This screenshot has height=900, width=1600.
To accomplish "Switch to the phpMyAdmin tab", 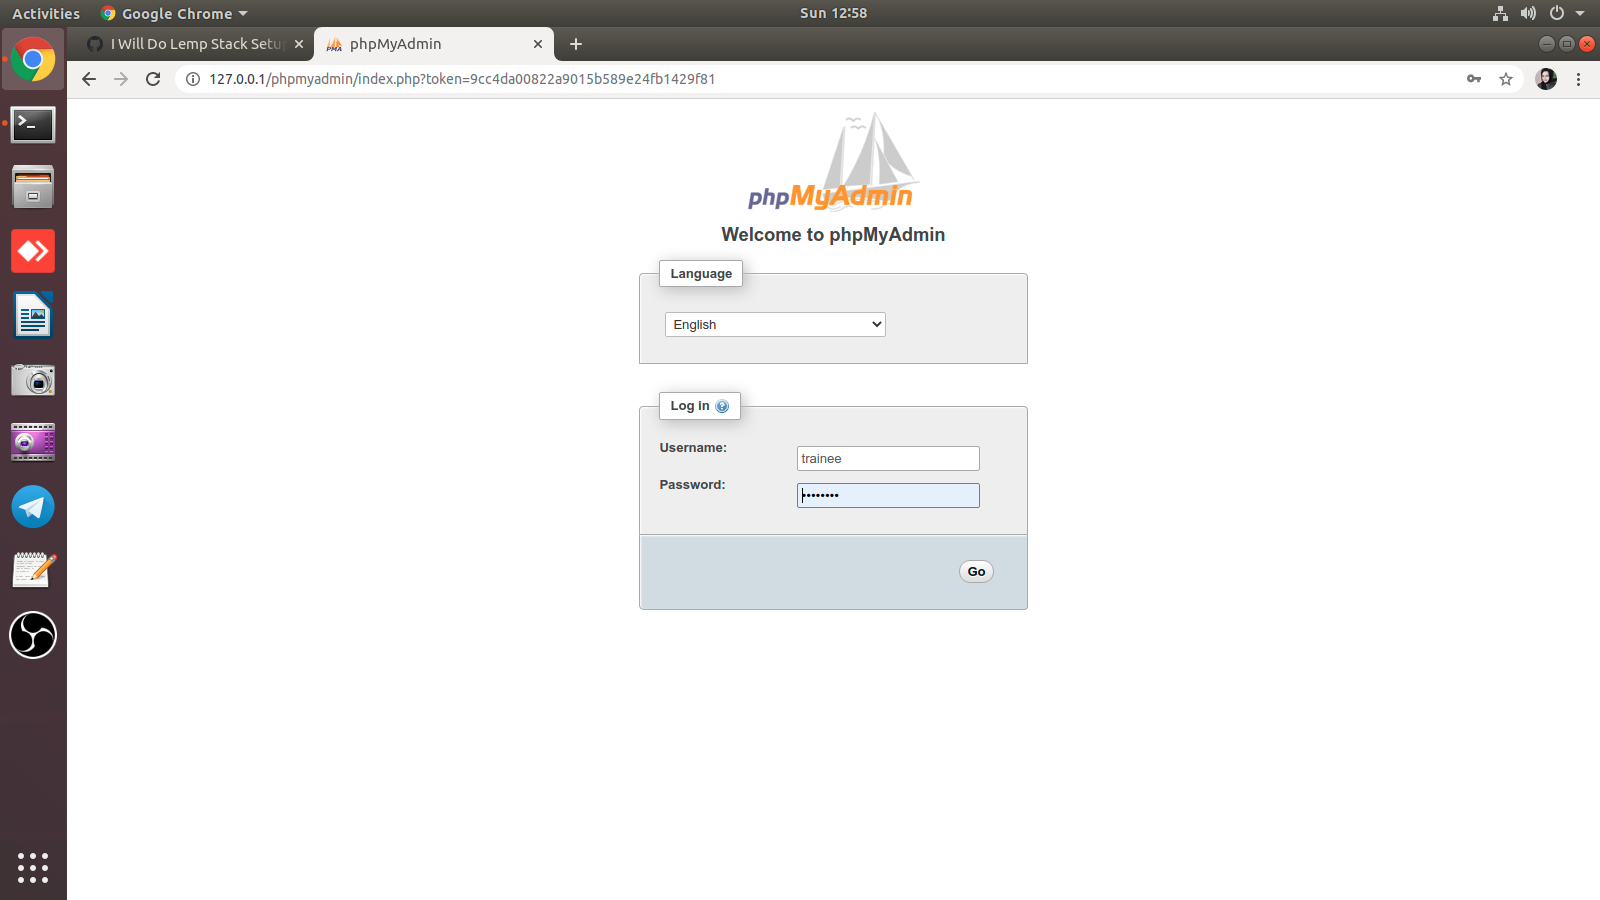I will 432,44.
